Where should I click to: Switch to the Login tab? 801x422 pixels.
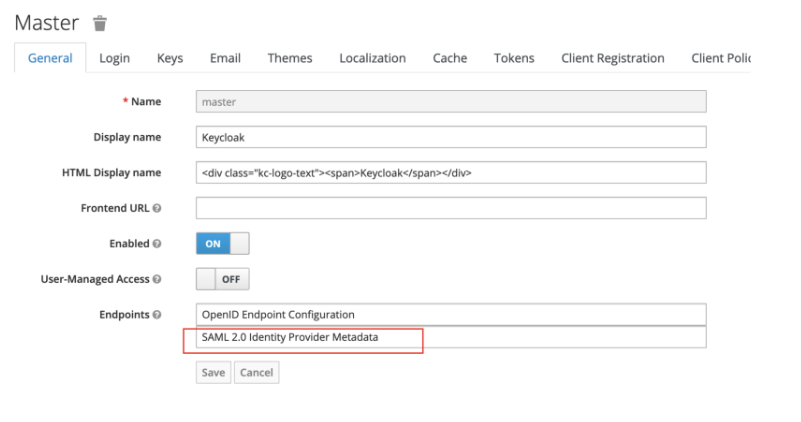click(x=114, y=58)
